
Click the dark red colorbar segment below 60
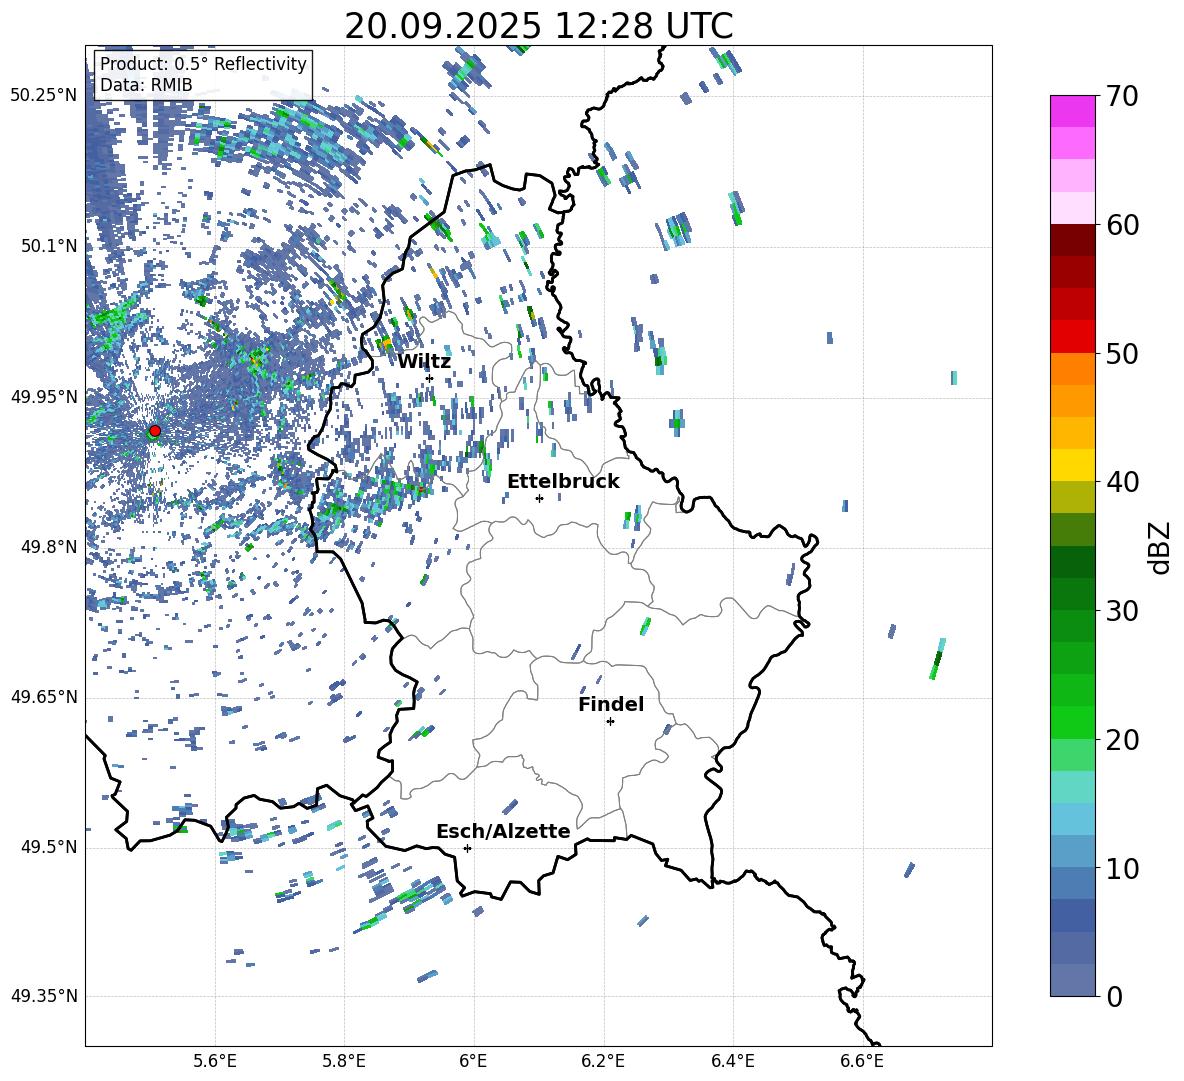tap(1072, 240)
